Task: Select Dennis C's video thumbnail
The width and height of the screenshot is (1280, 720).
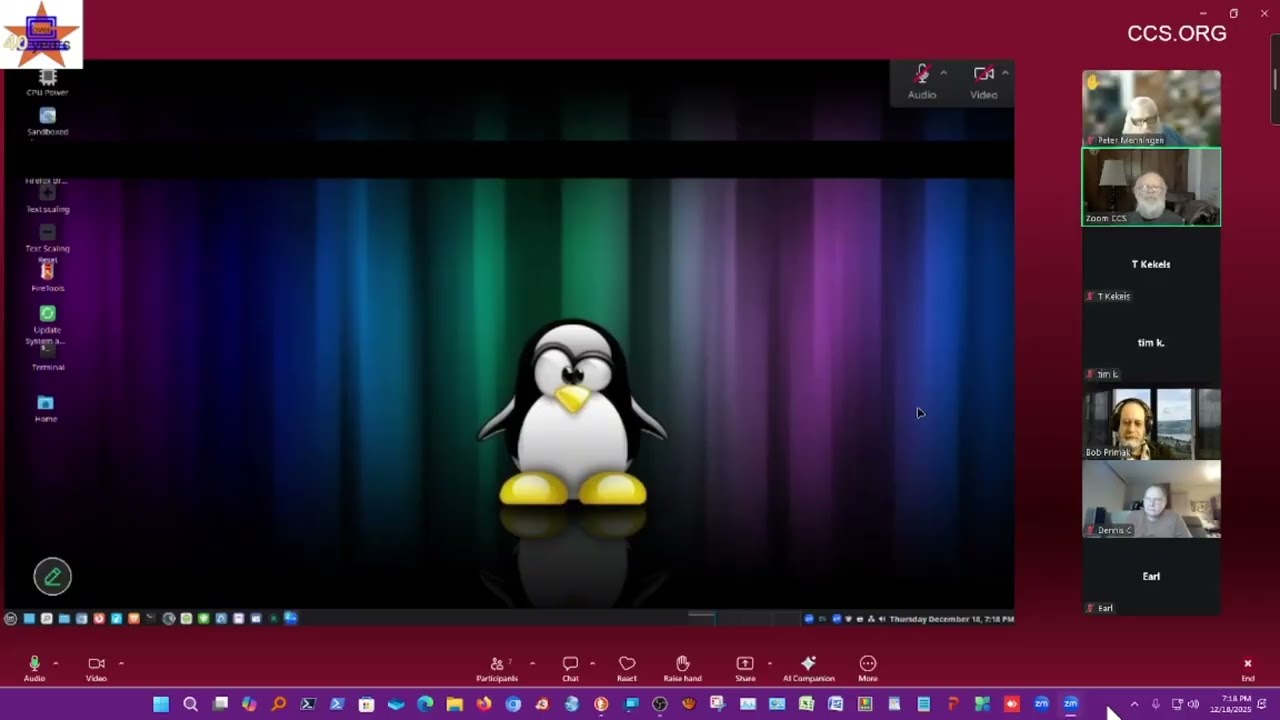Action: pos(1151,499)
